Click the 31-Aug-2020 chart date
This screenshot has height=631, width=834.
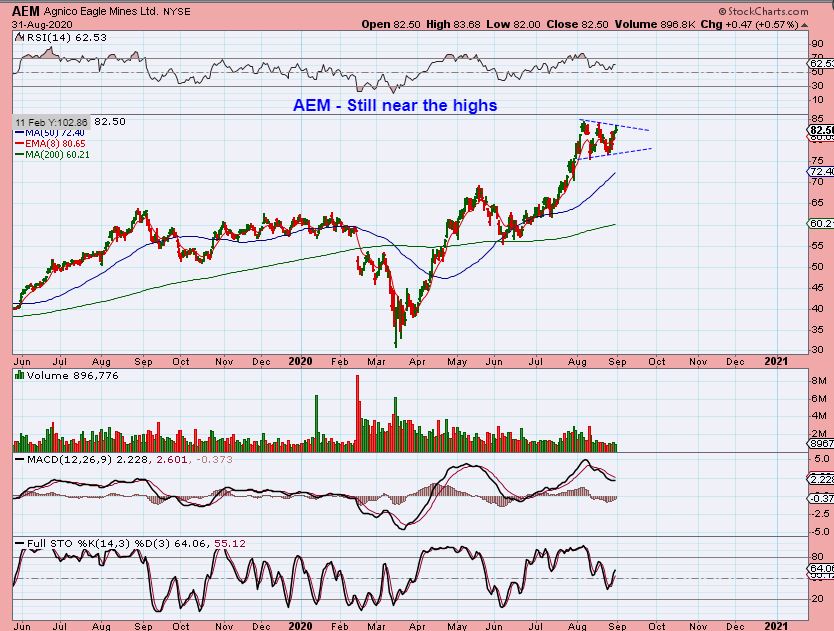[42, 24]
